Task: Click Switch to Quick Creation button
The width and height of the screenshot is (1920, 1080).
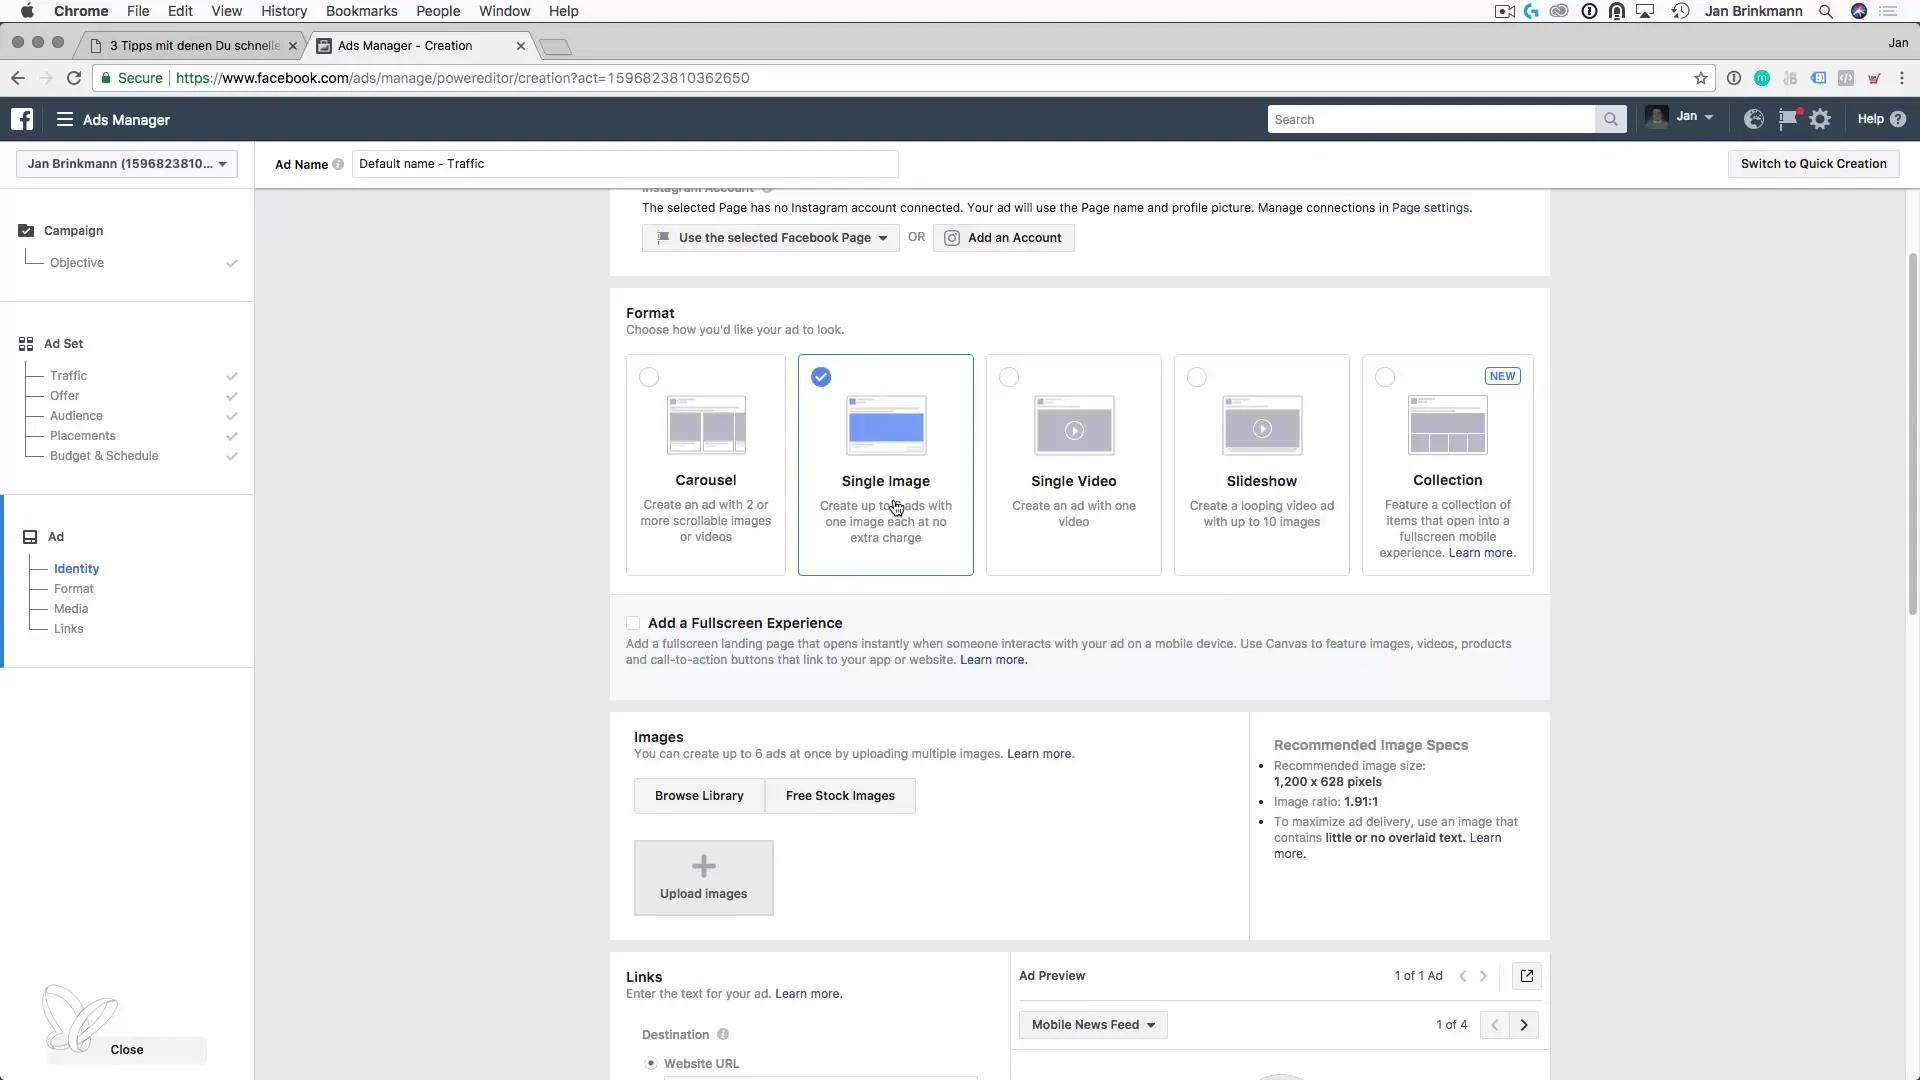Action: [x=1813, y=164]
